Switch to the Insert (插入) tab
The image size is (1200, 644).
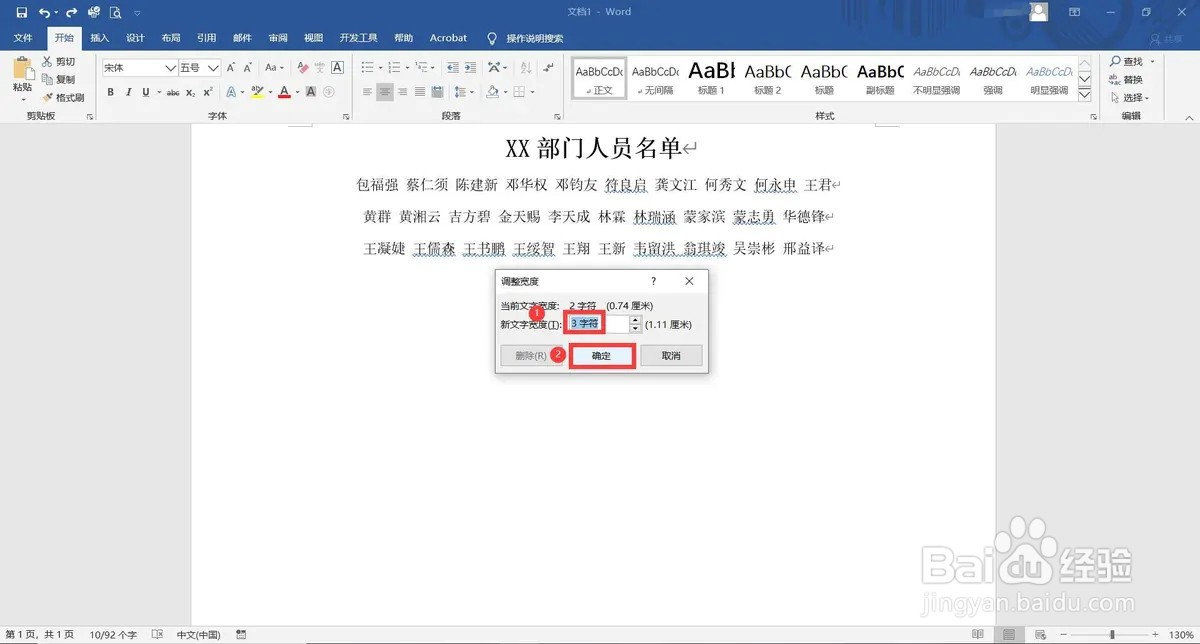(x=99, y=38)
